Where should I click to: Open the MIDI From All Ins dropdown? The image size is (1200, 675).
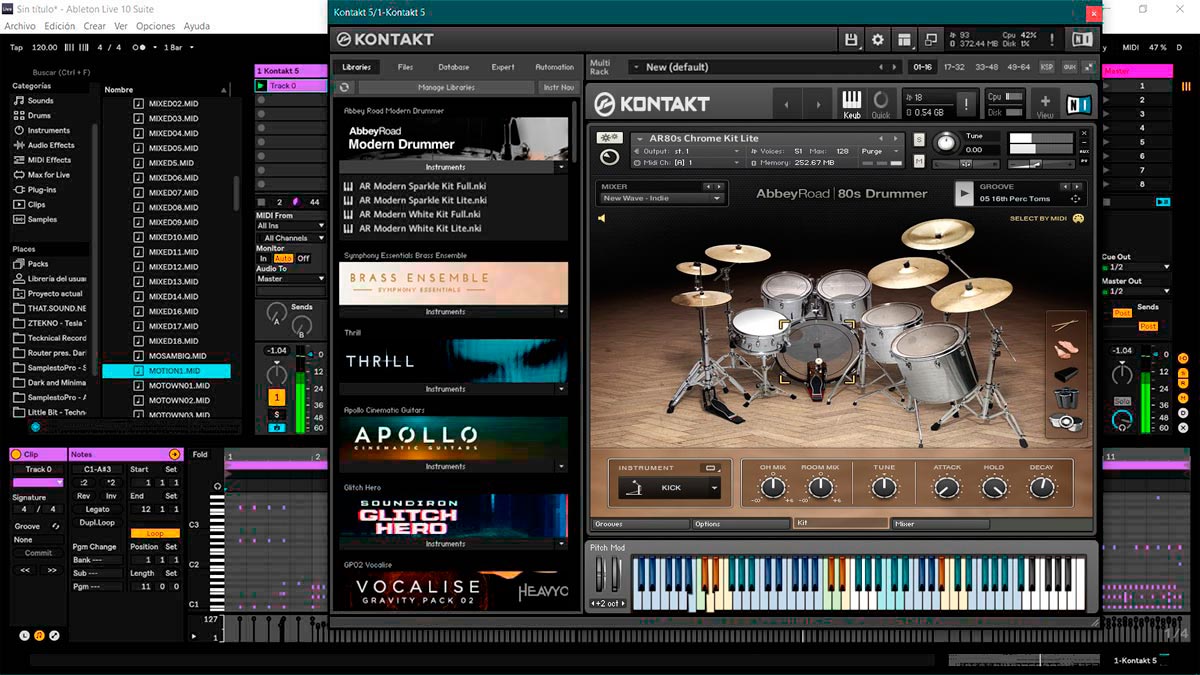pos(291,226)
